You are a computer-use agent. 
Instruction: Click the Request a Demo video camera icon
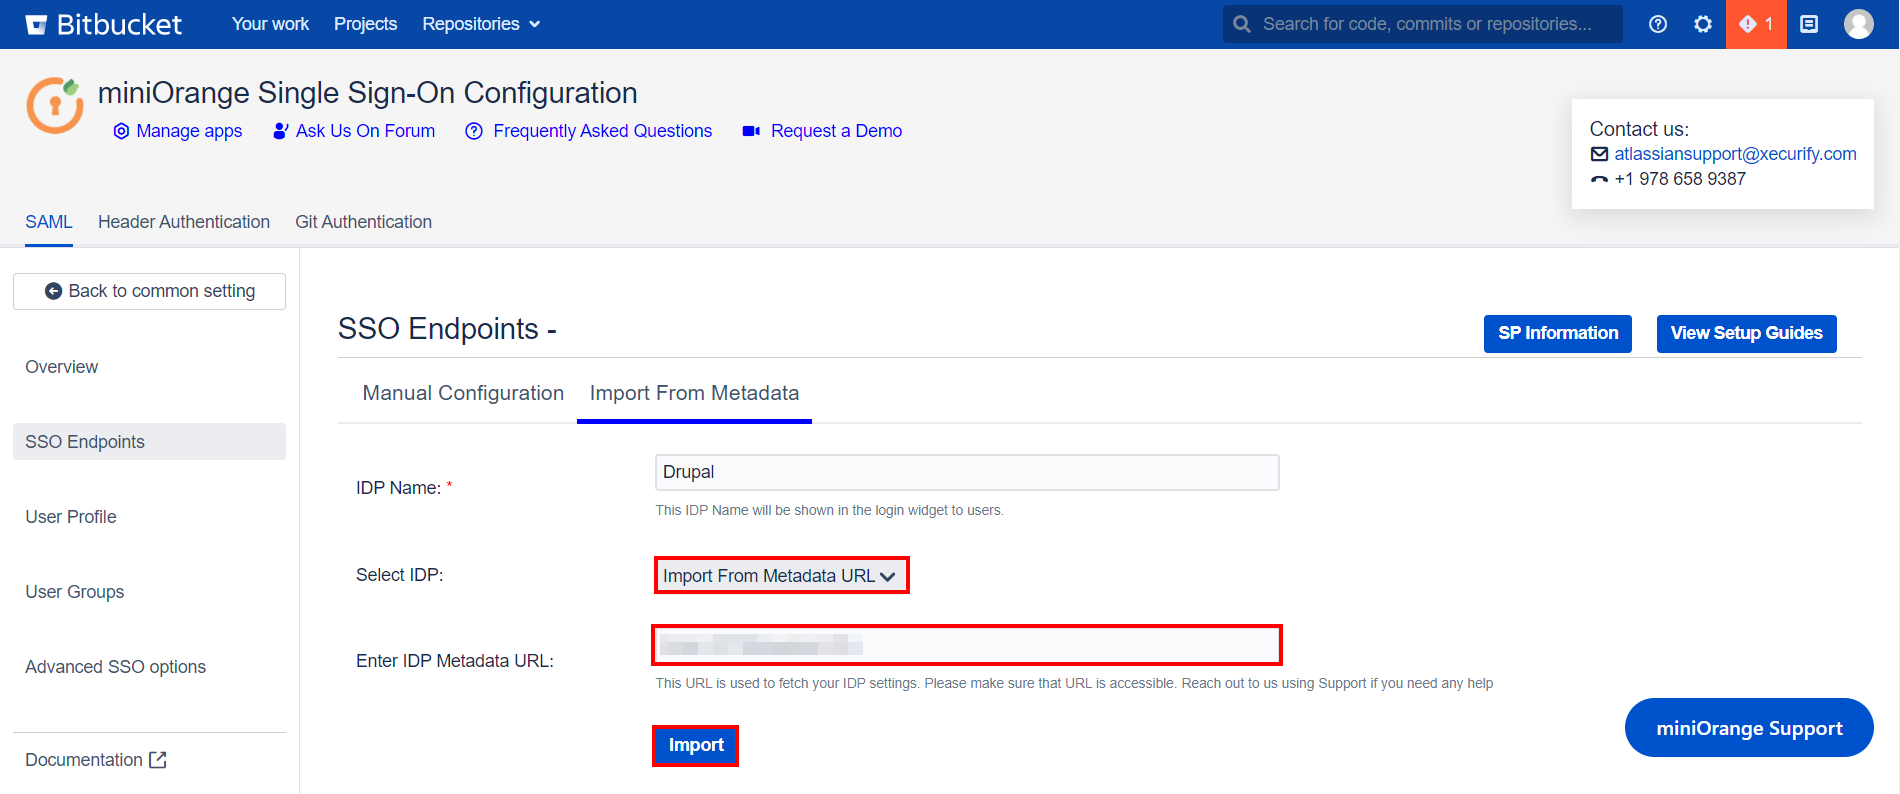pos(751,131)
